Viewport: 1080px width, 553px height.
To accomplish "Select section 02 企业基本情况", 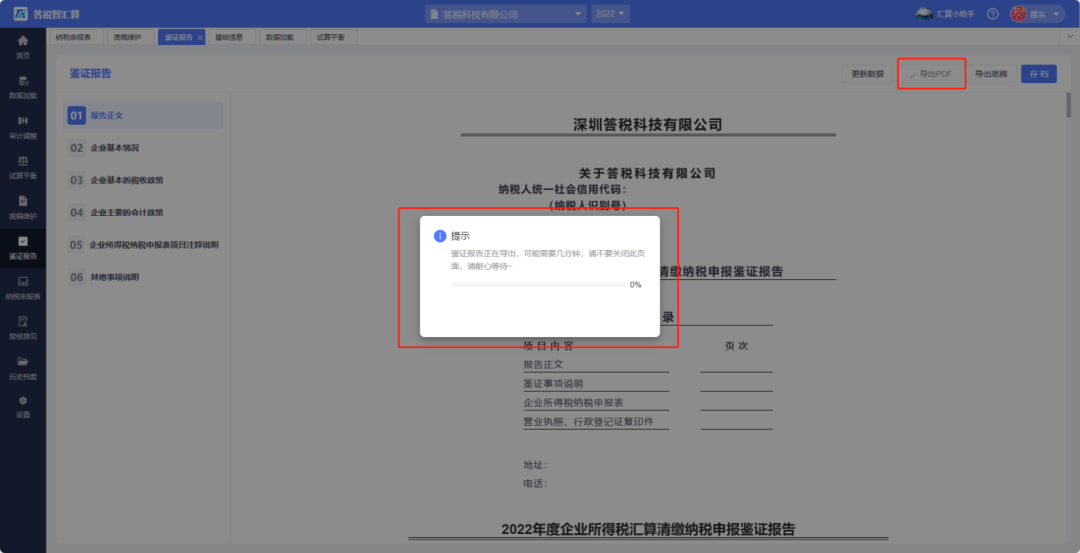I will [x=144, y=148].
